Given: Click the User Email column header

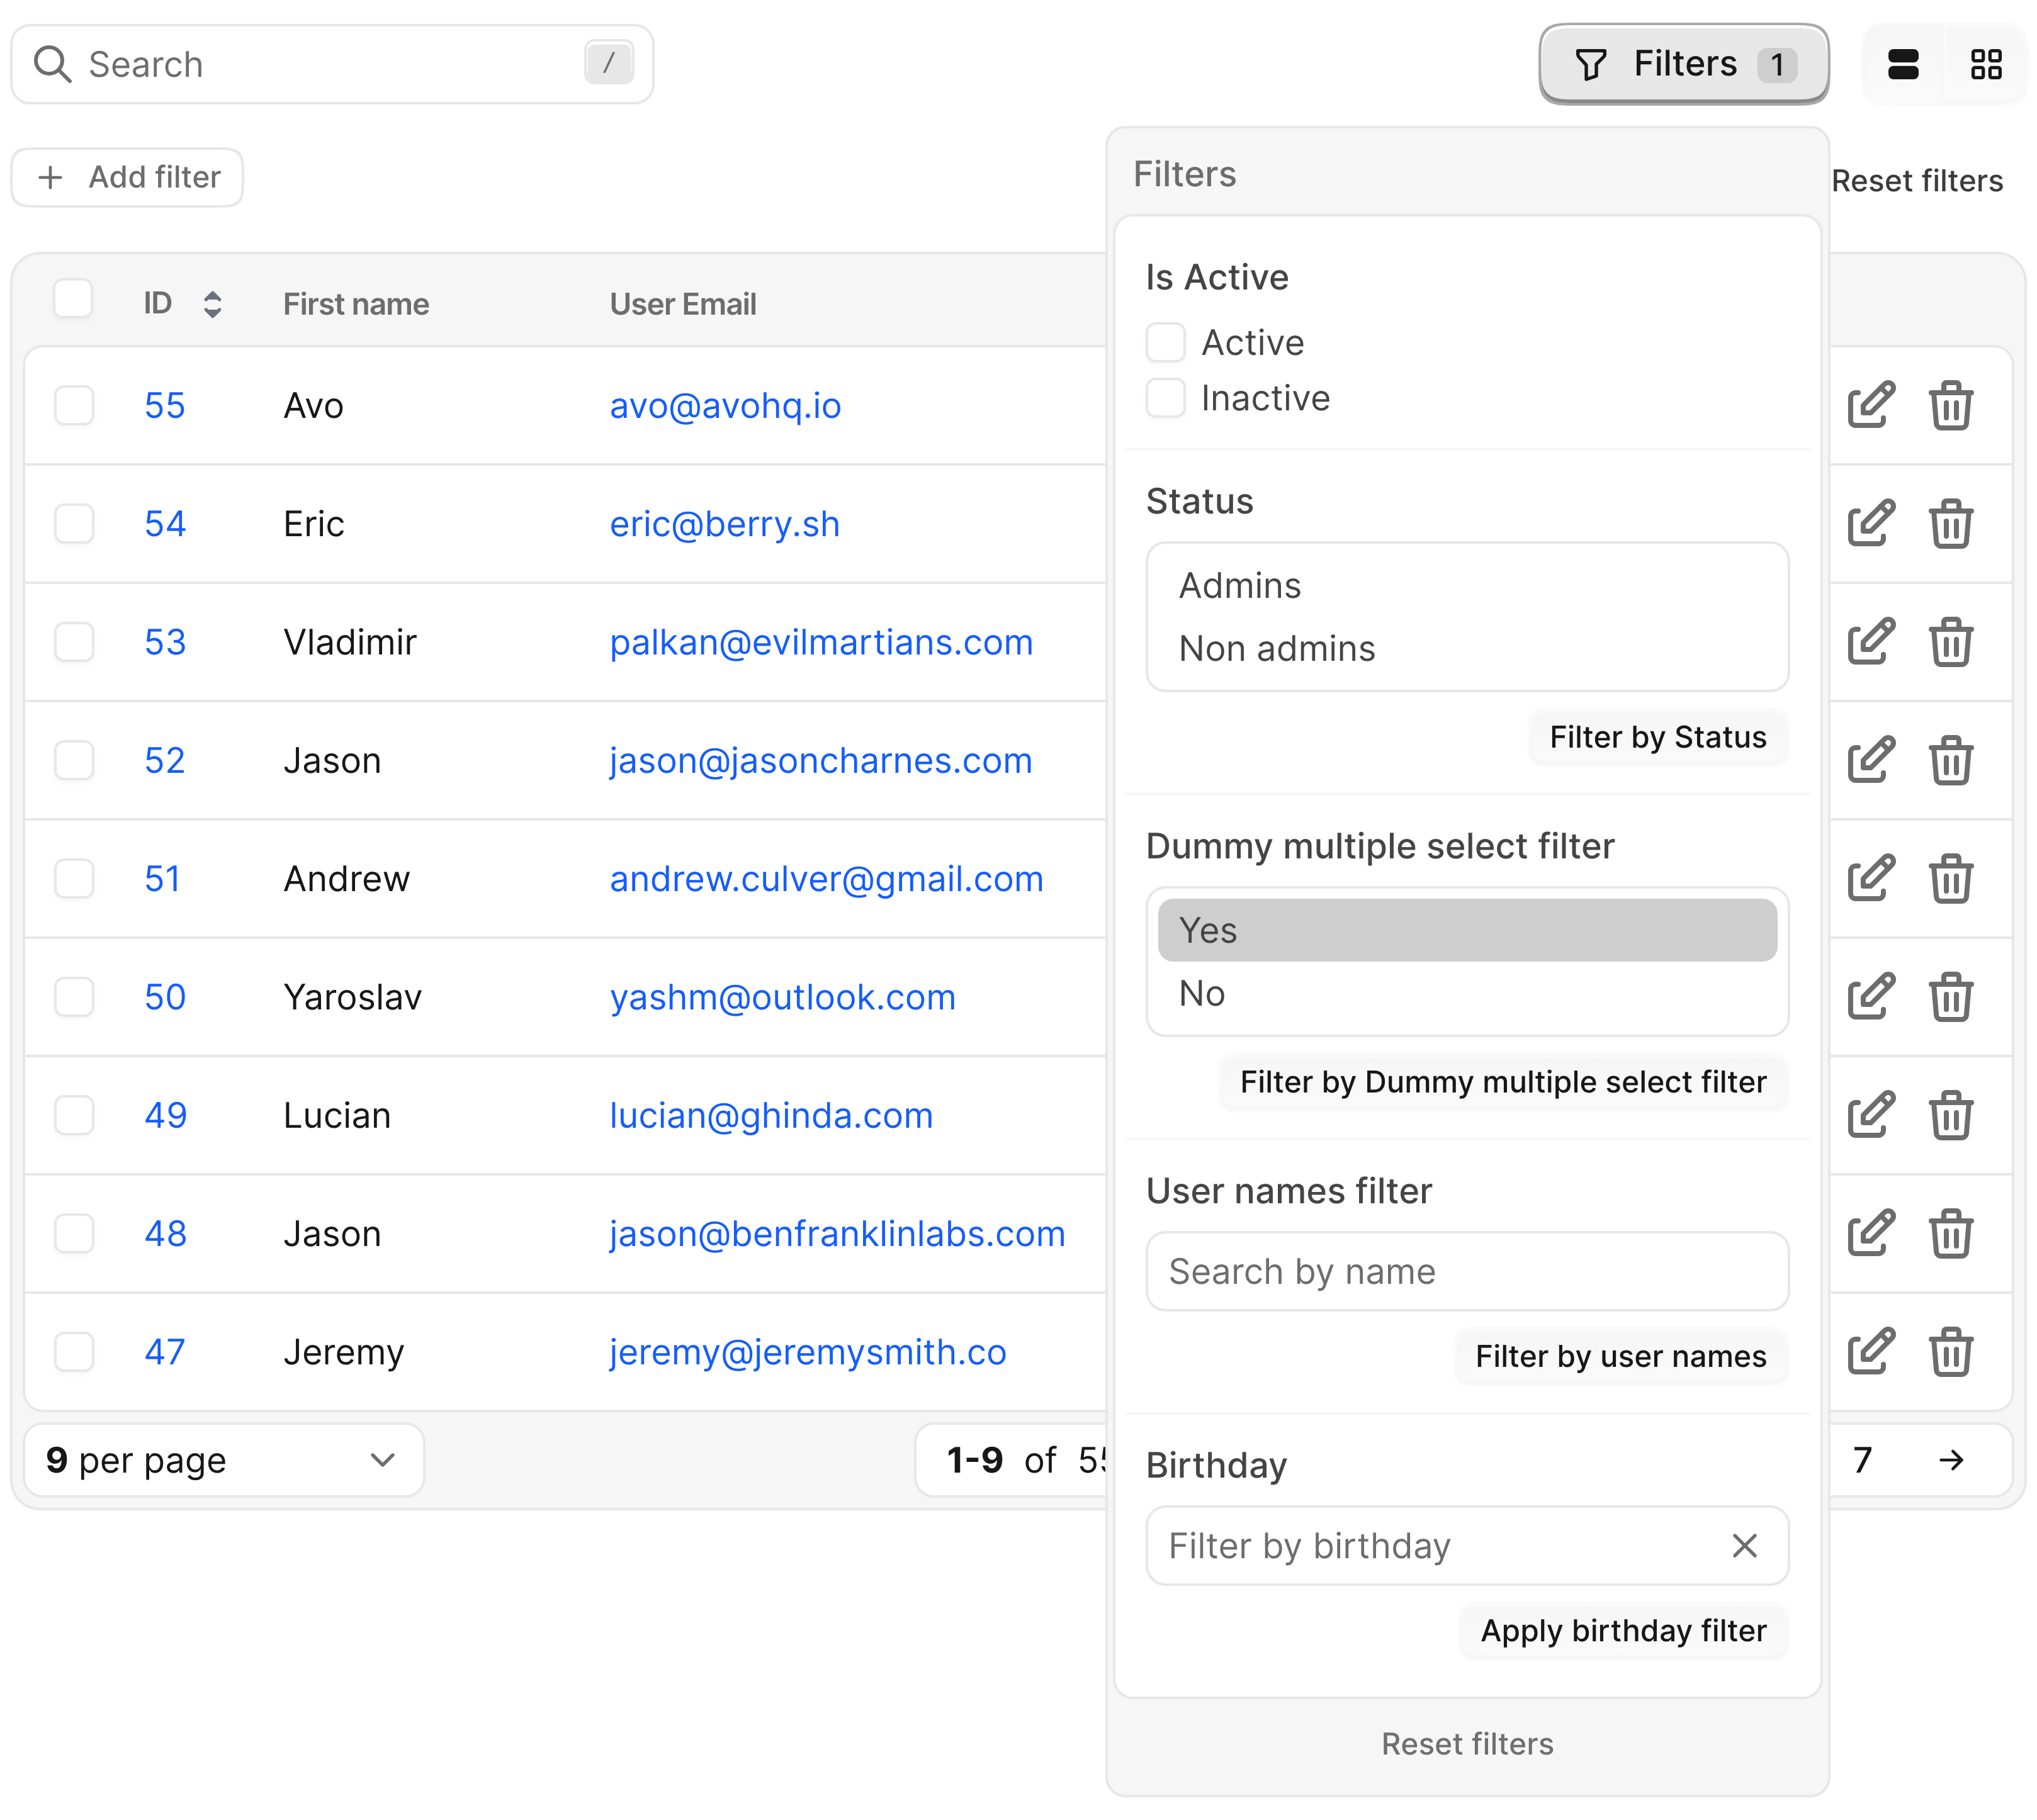Looking at the screenshot, I should click(x=683, y=304).
